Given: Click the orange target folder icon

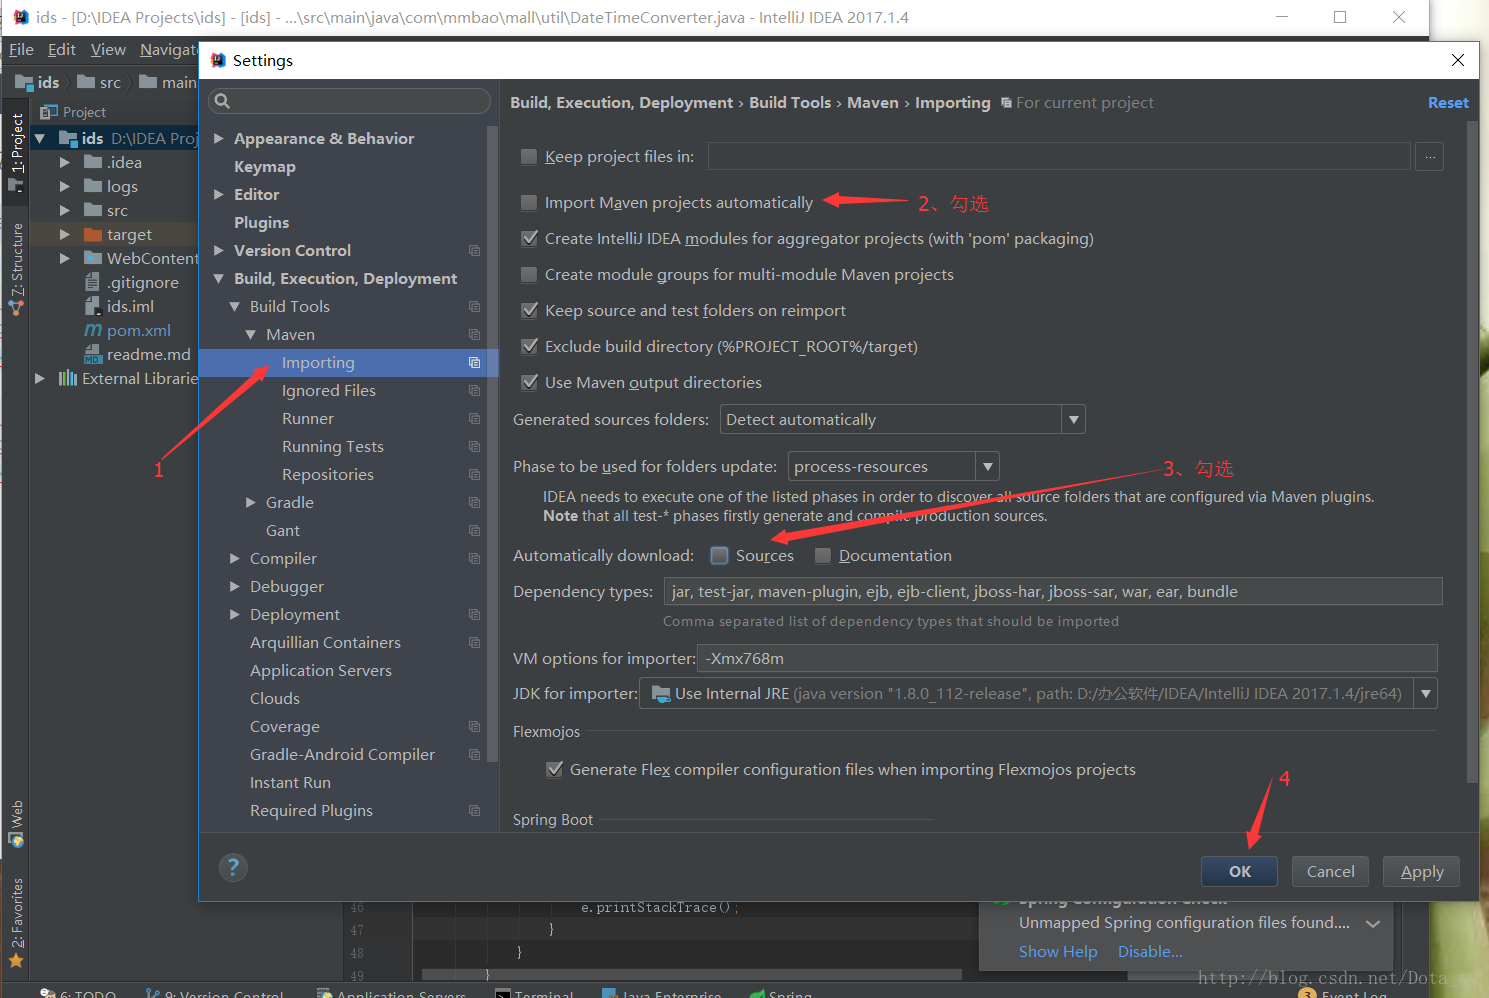Looking at the screenshot, I should 93,234.
